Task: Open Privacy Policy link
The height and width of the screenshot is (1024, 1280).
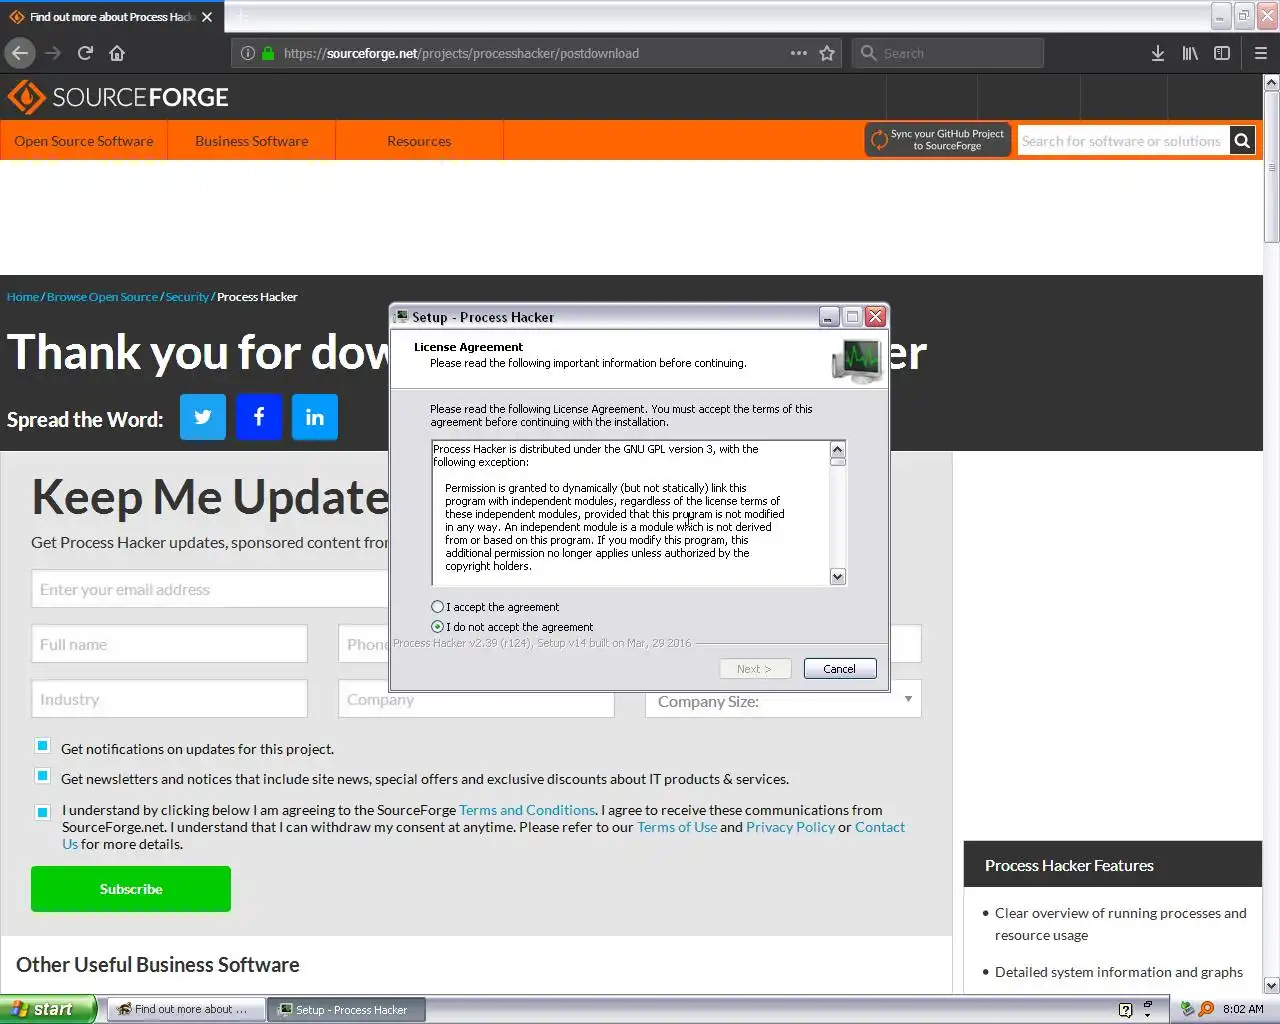Action: (x=790, y=827)
